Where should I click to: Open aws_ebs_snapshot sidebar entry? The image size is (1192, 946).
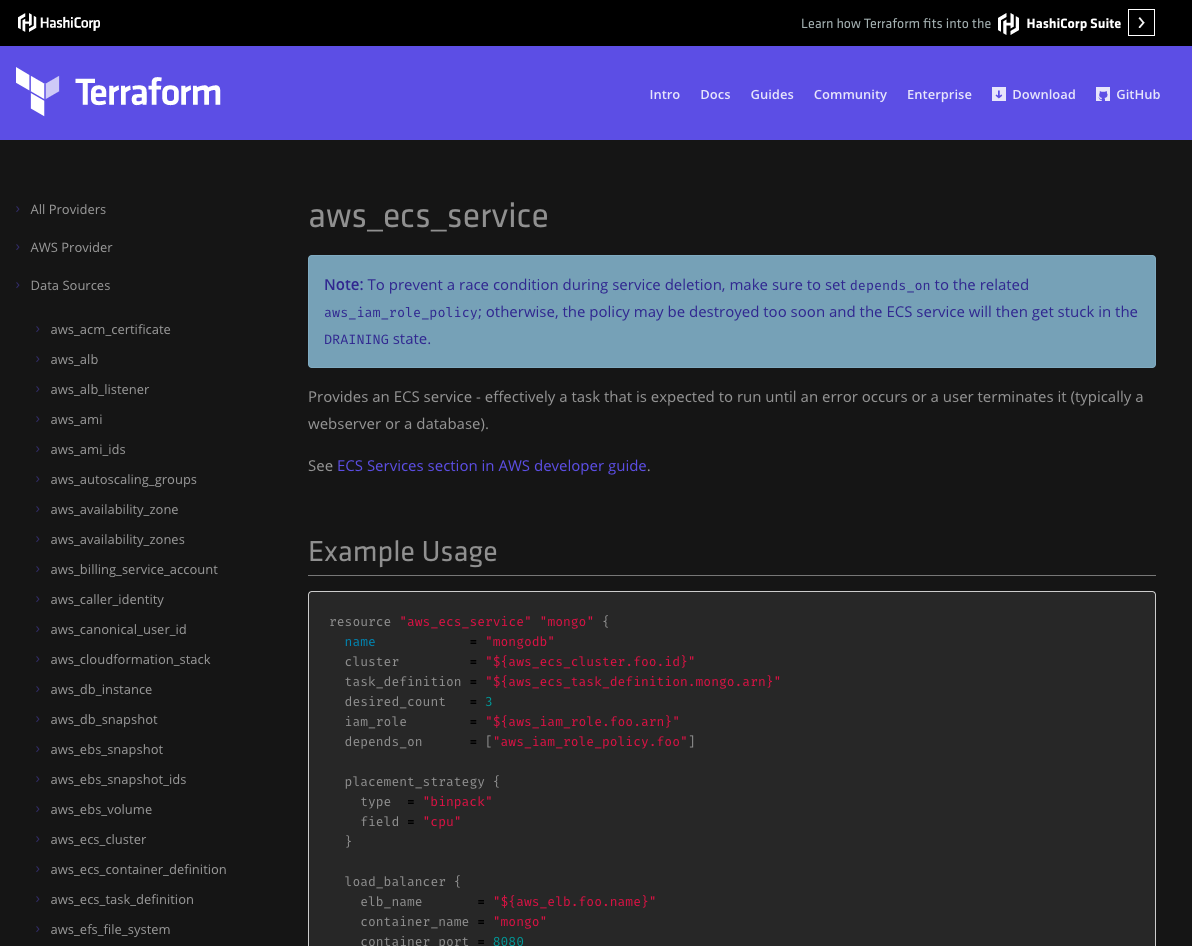pos(106,750)
